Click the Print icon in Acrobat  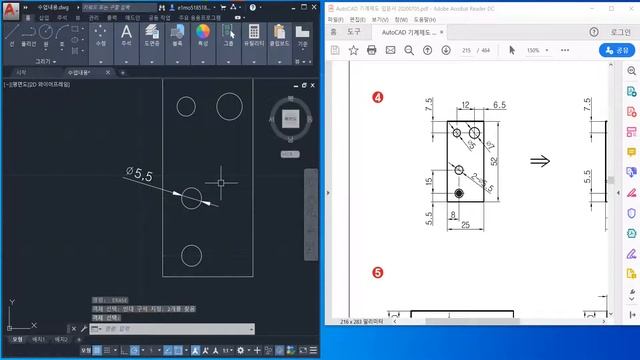click(371, 50)
